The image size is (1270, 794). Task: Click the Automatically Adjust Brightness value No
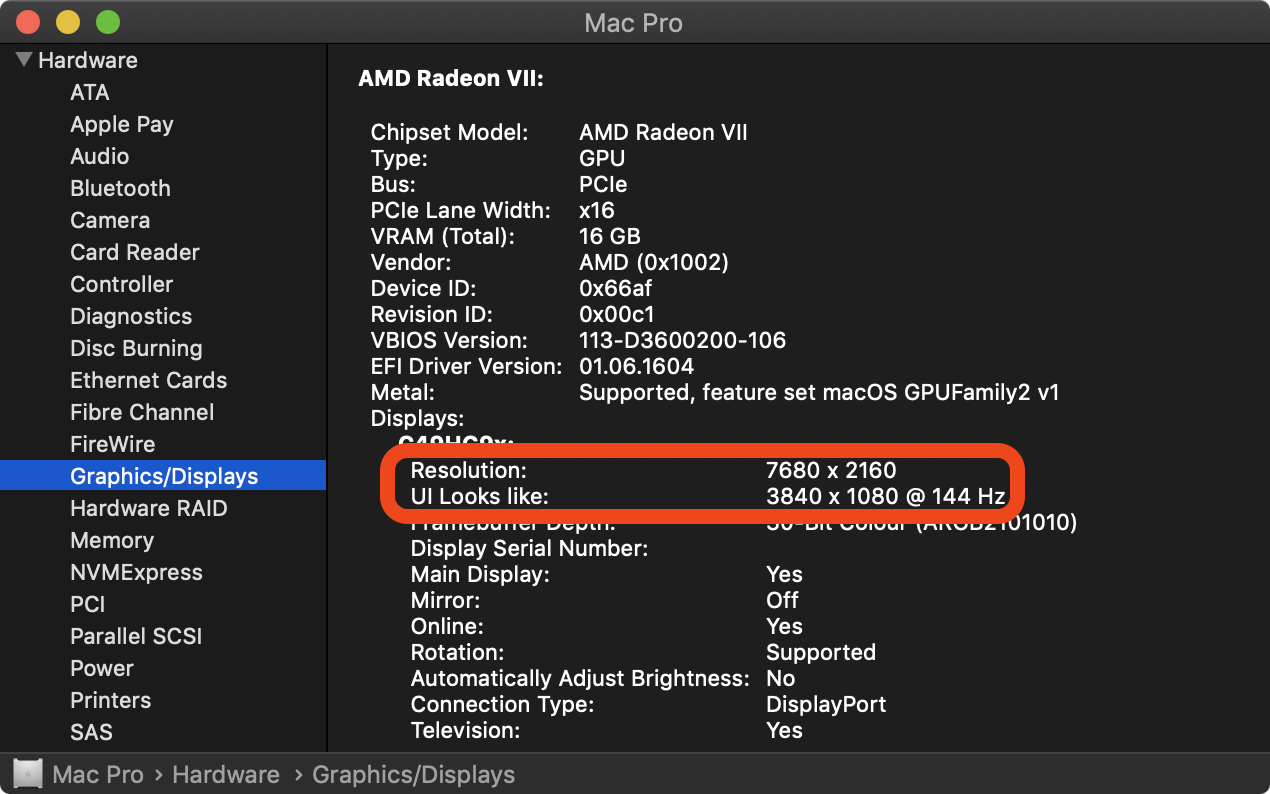coord(781,678)
